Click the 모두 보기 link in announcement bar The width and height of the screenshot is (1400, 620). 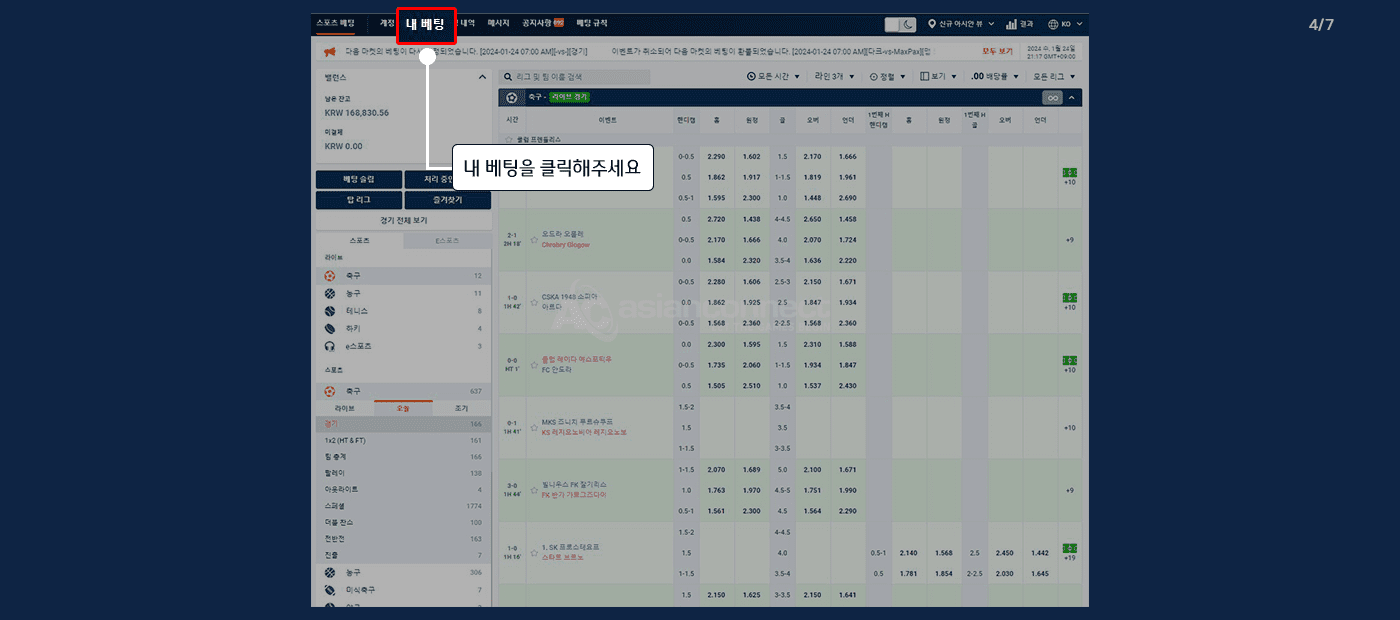pyautogui.click(x=997, y=51)
